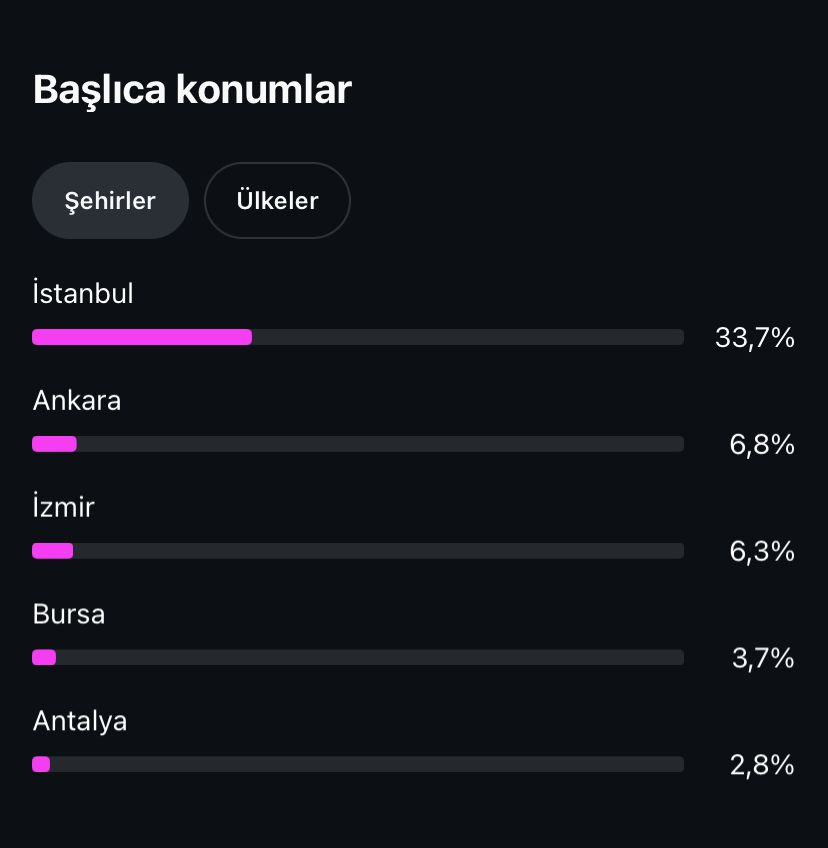Viewport: 828px width, 848px height.
Task: Select the Antalya city label
Action: (80, 721)
